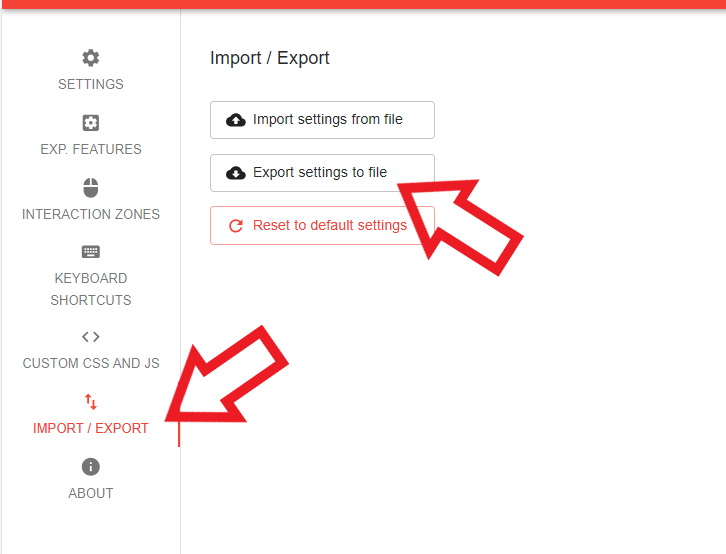
Task: Select CUSTOM CSS AND JS section
Action: [x=91, y=363]
